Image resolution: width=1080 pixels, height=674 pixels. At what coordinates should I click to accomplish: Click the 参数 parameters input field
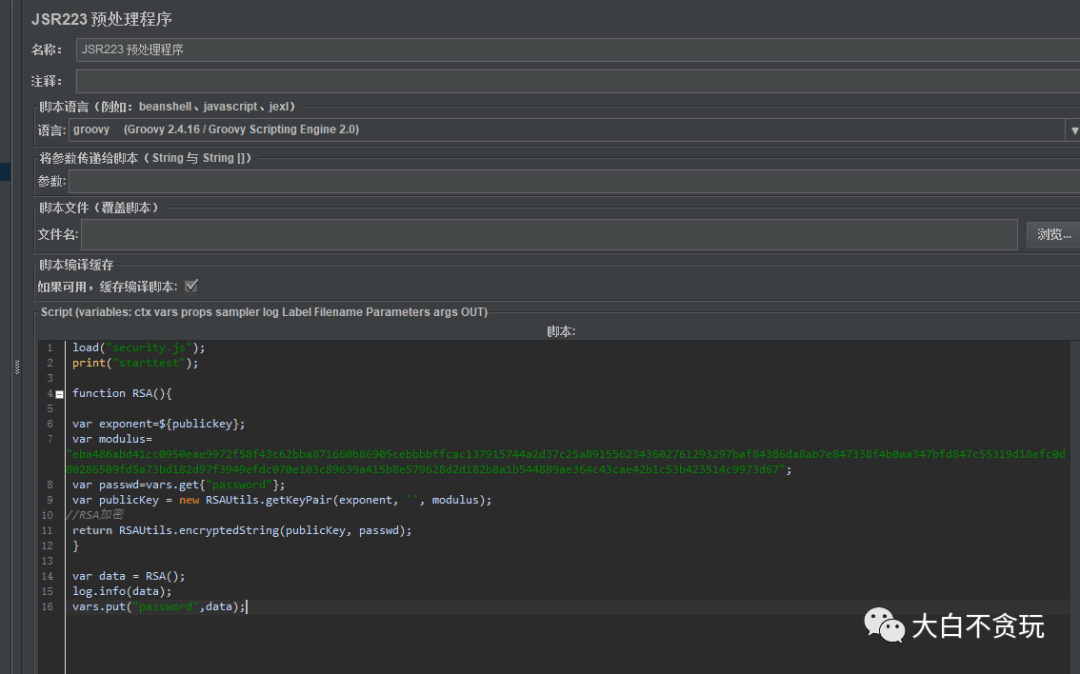click(x=573, y=181)
